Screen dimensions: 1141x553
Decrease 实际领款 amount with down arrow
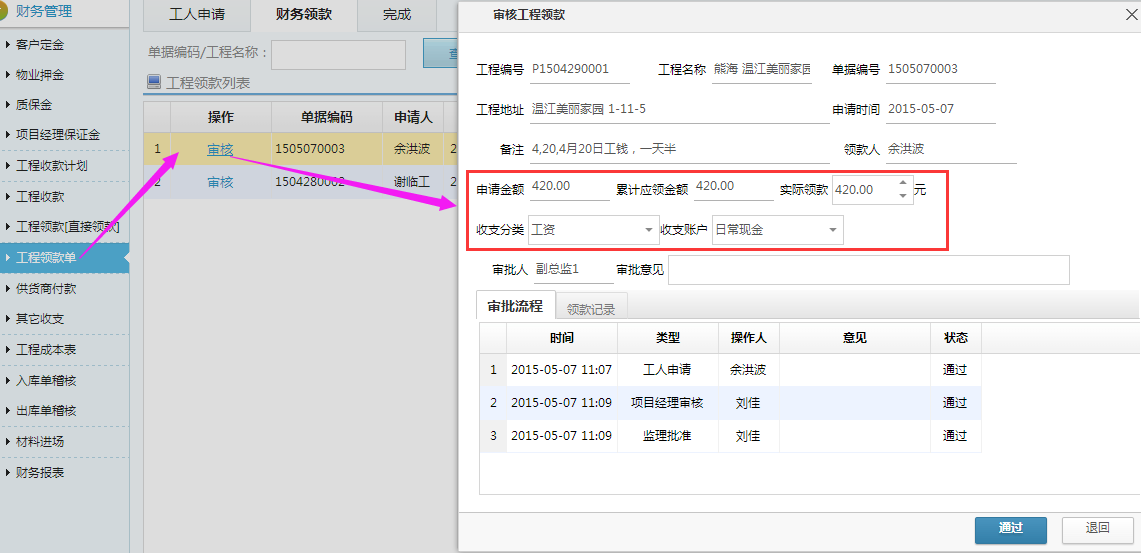coord(903,196)
